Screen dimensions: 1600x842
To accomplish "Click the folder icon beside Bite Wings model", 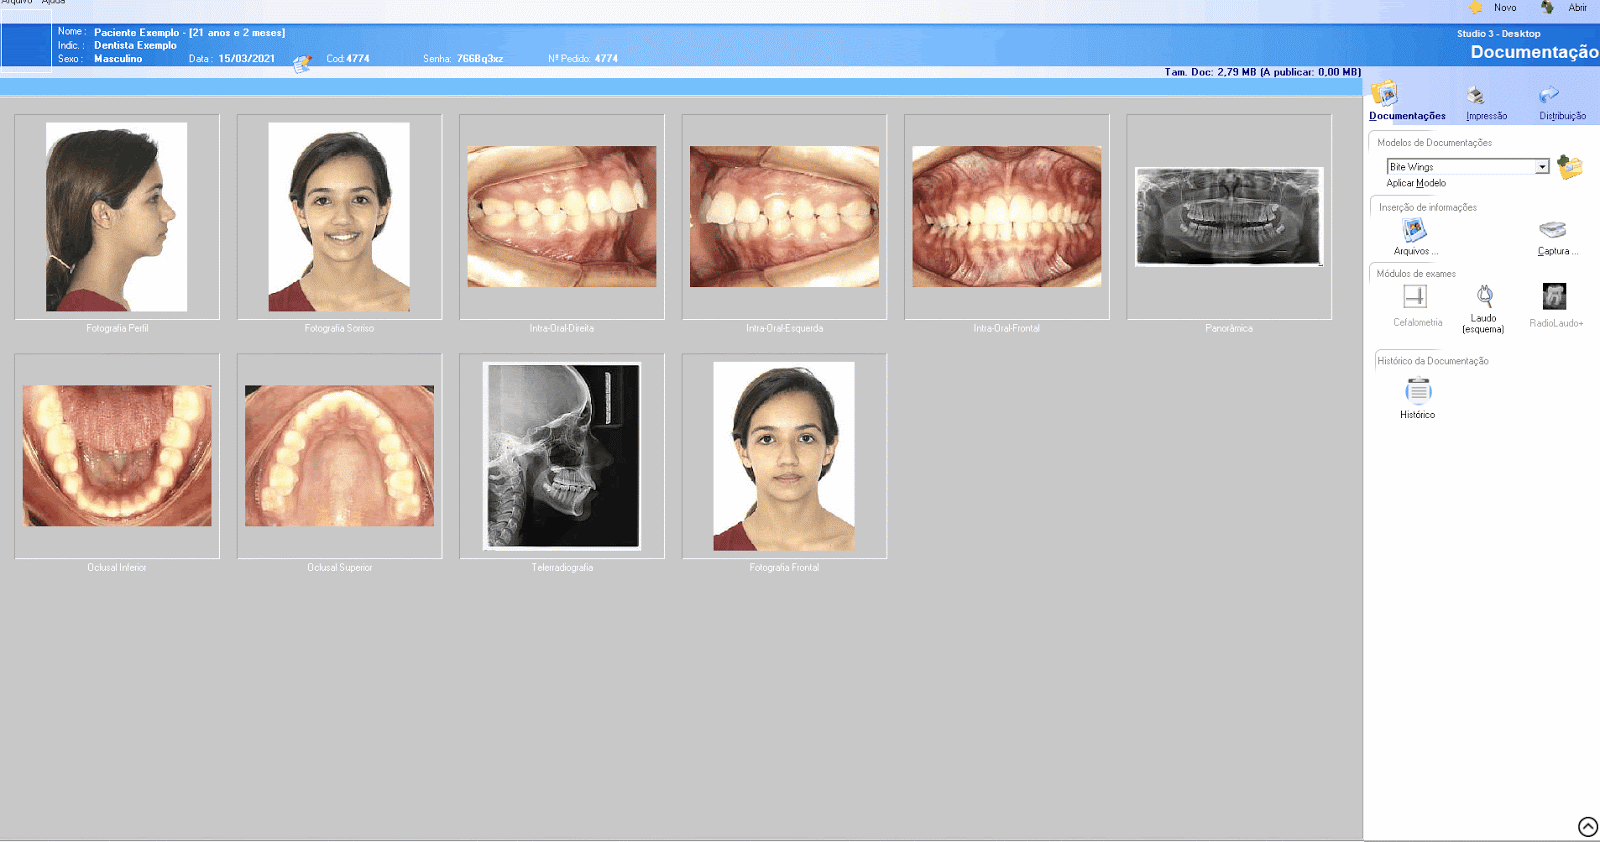I will click(1570, 167).
